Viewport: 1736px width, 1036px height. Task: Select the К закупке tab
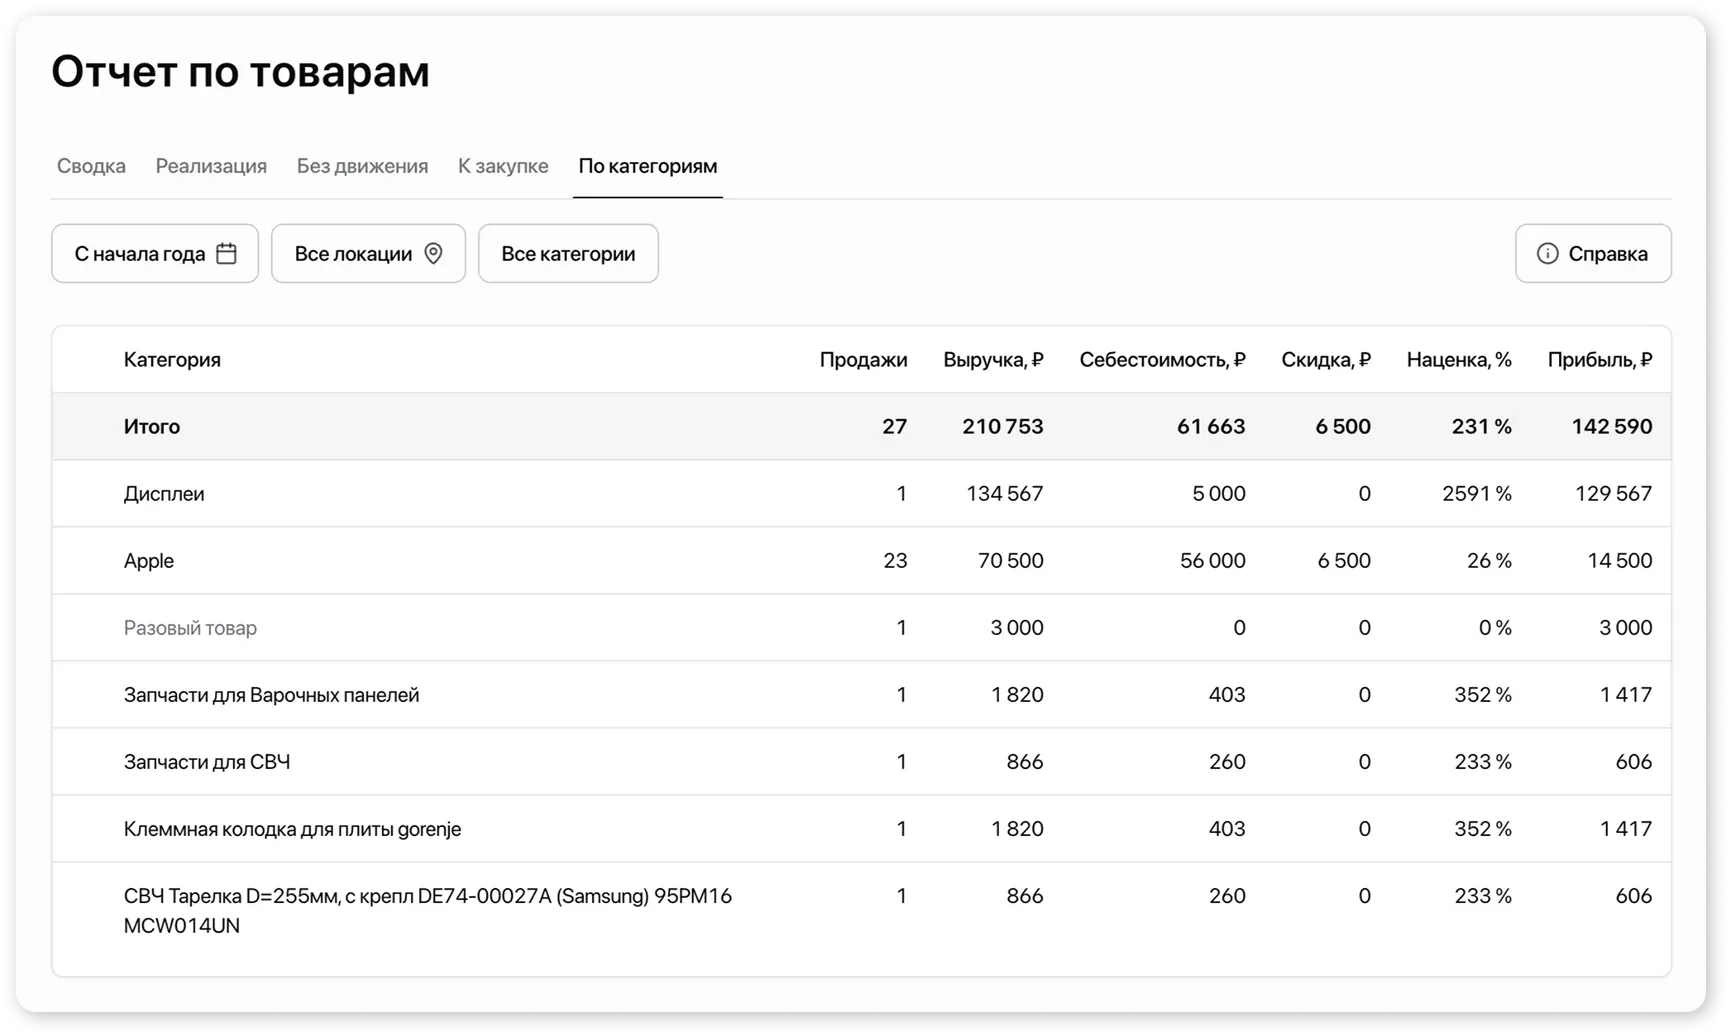click(503, 166)
